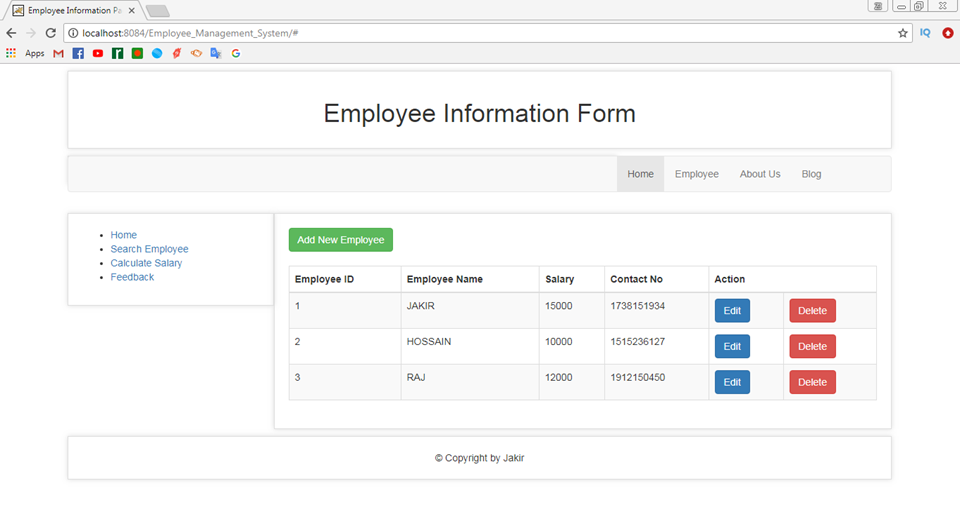Click the Google bookmark icon
Screen dimensions: 960x509
pyautogui.click(x=235, y=53)
